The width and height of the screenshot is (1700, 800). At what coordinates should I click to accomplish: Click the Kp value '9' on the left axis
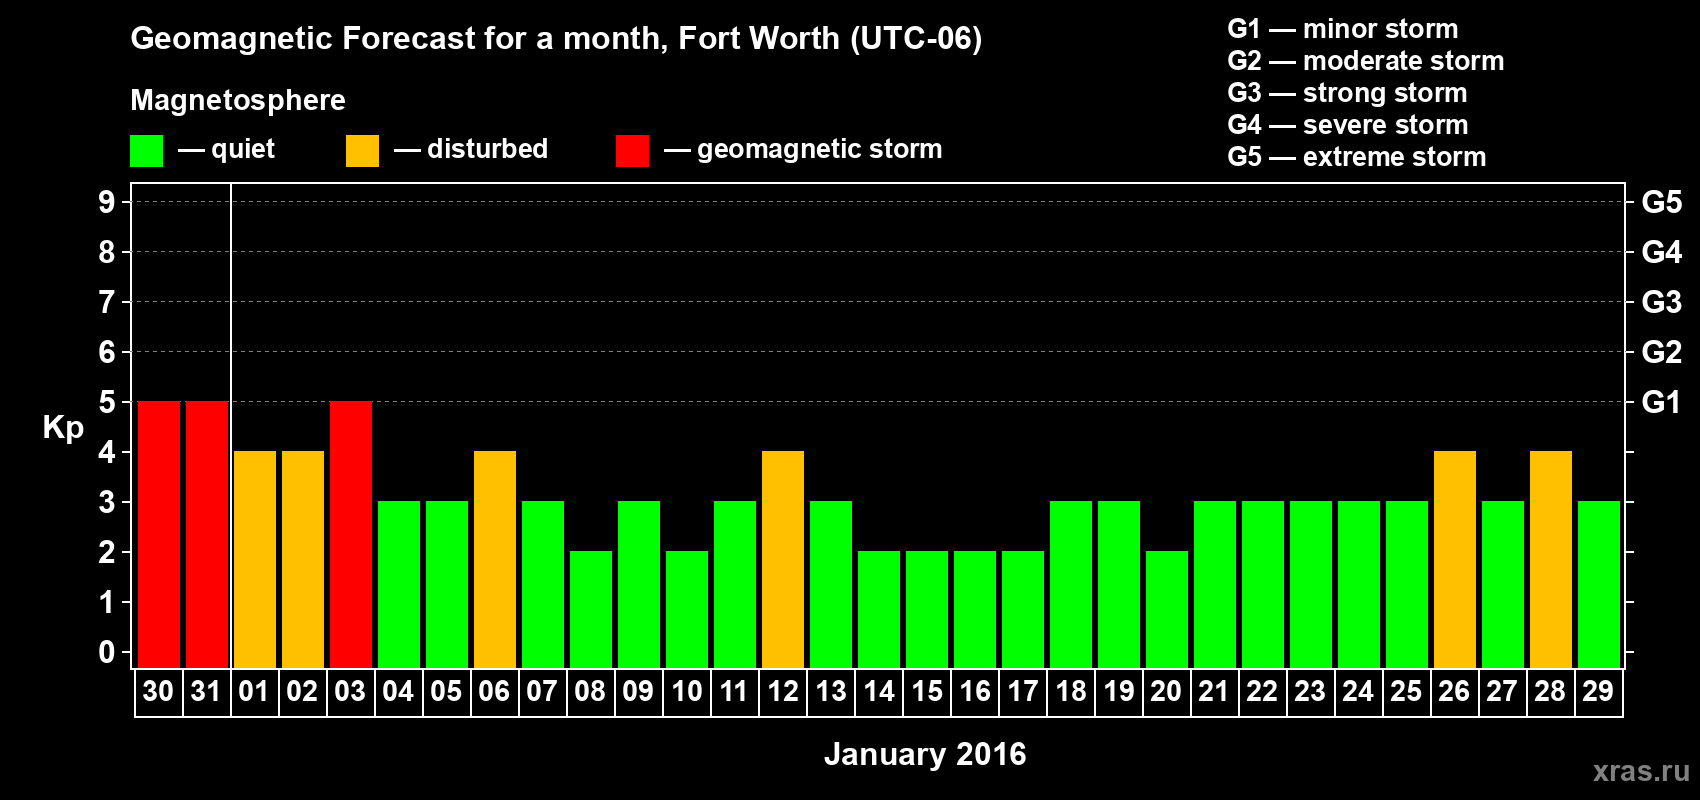click(107, 202)
